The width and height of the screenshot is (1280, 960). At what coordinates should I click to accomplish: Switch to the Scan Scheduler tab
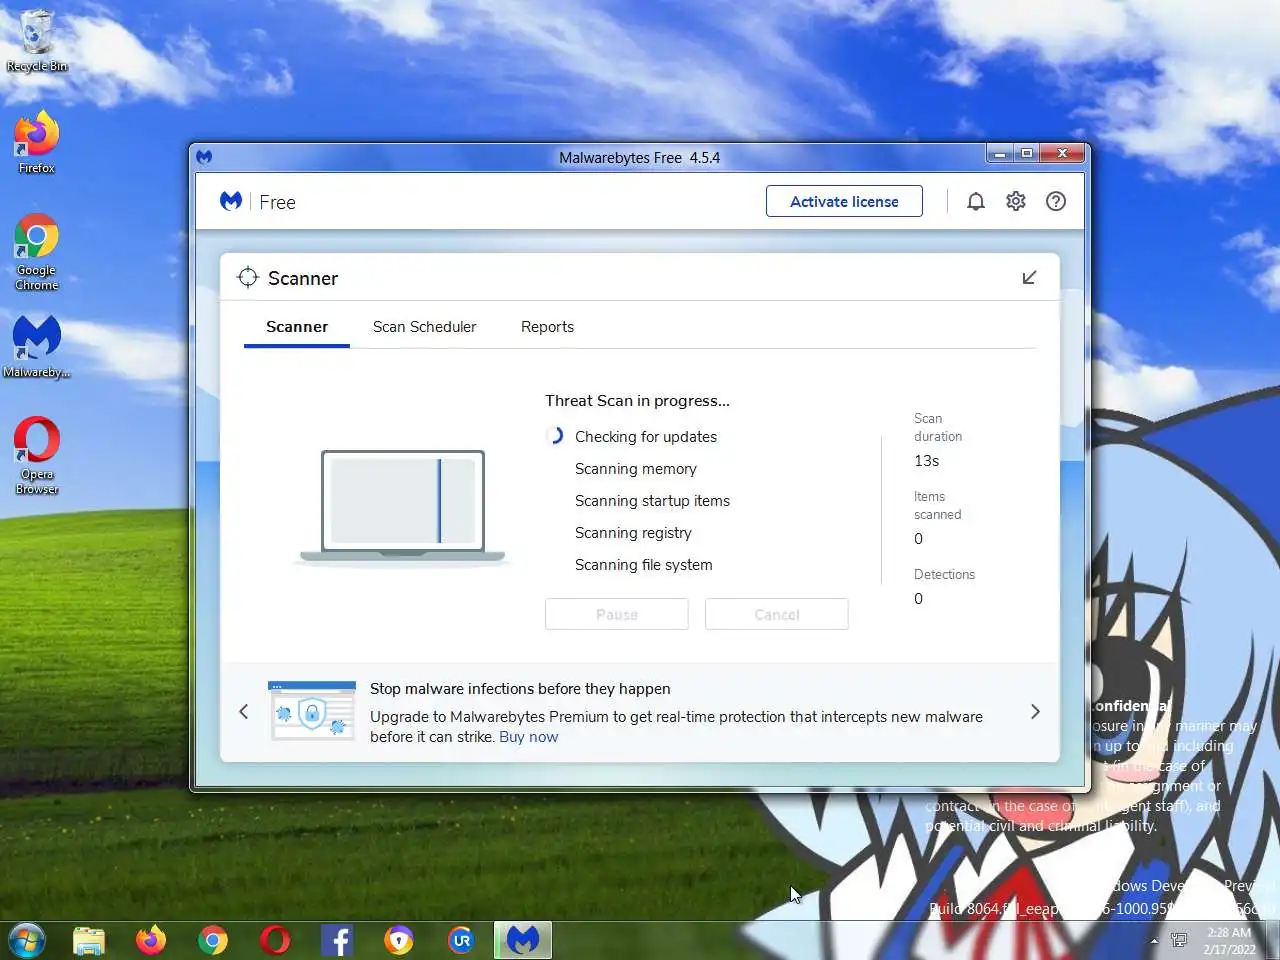point(424,327)
